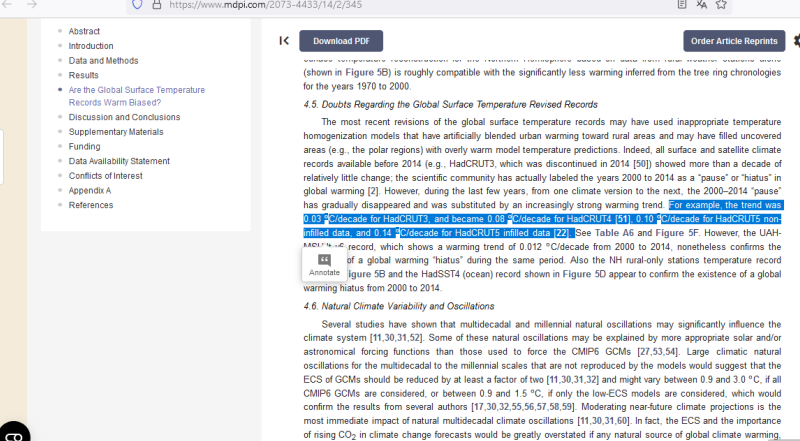
Task: Open the translate page icon
Action: pos(702,4)
